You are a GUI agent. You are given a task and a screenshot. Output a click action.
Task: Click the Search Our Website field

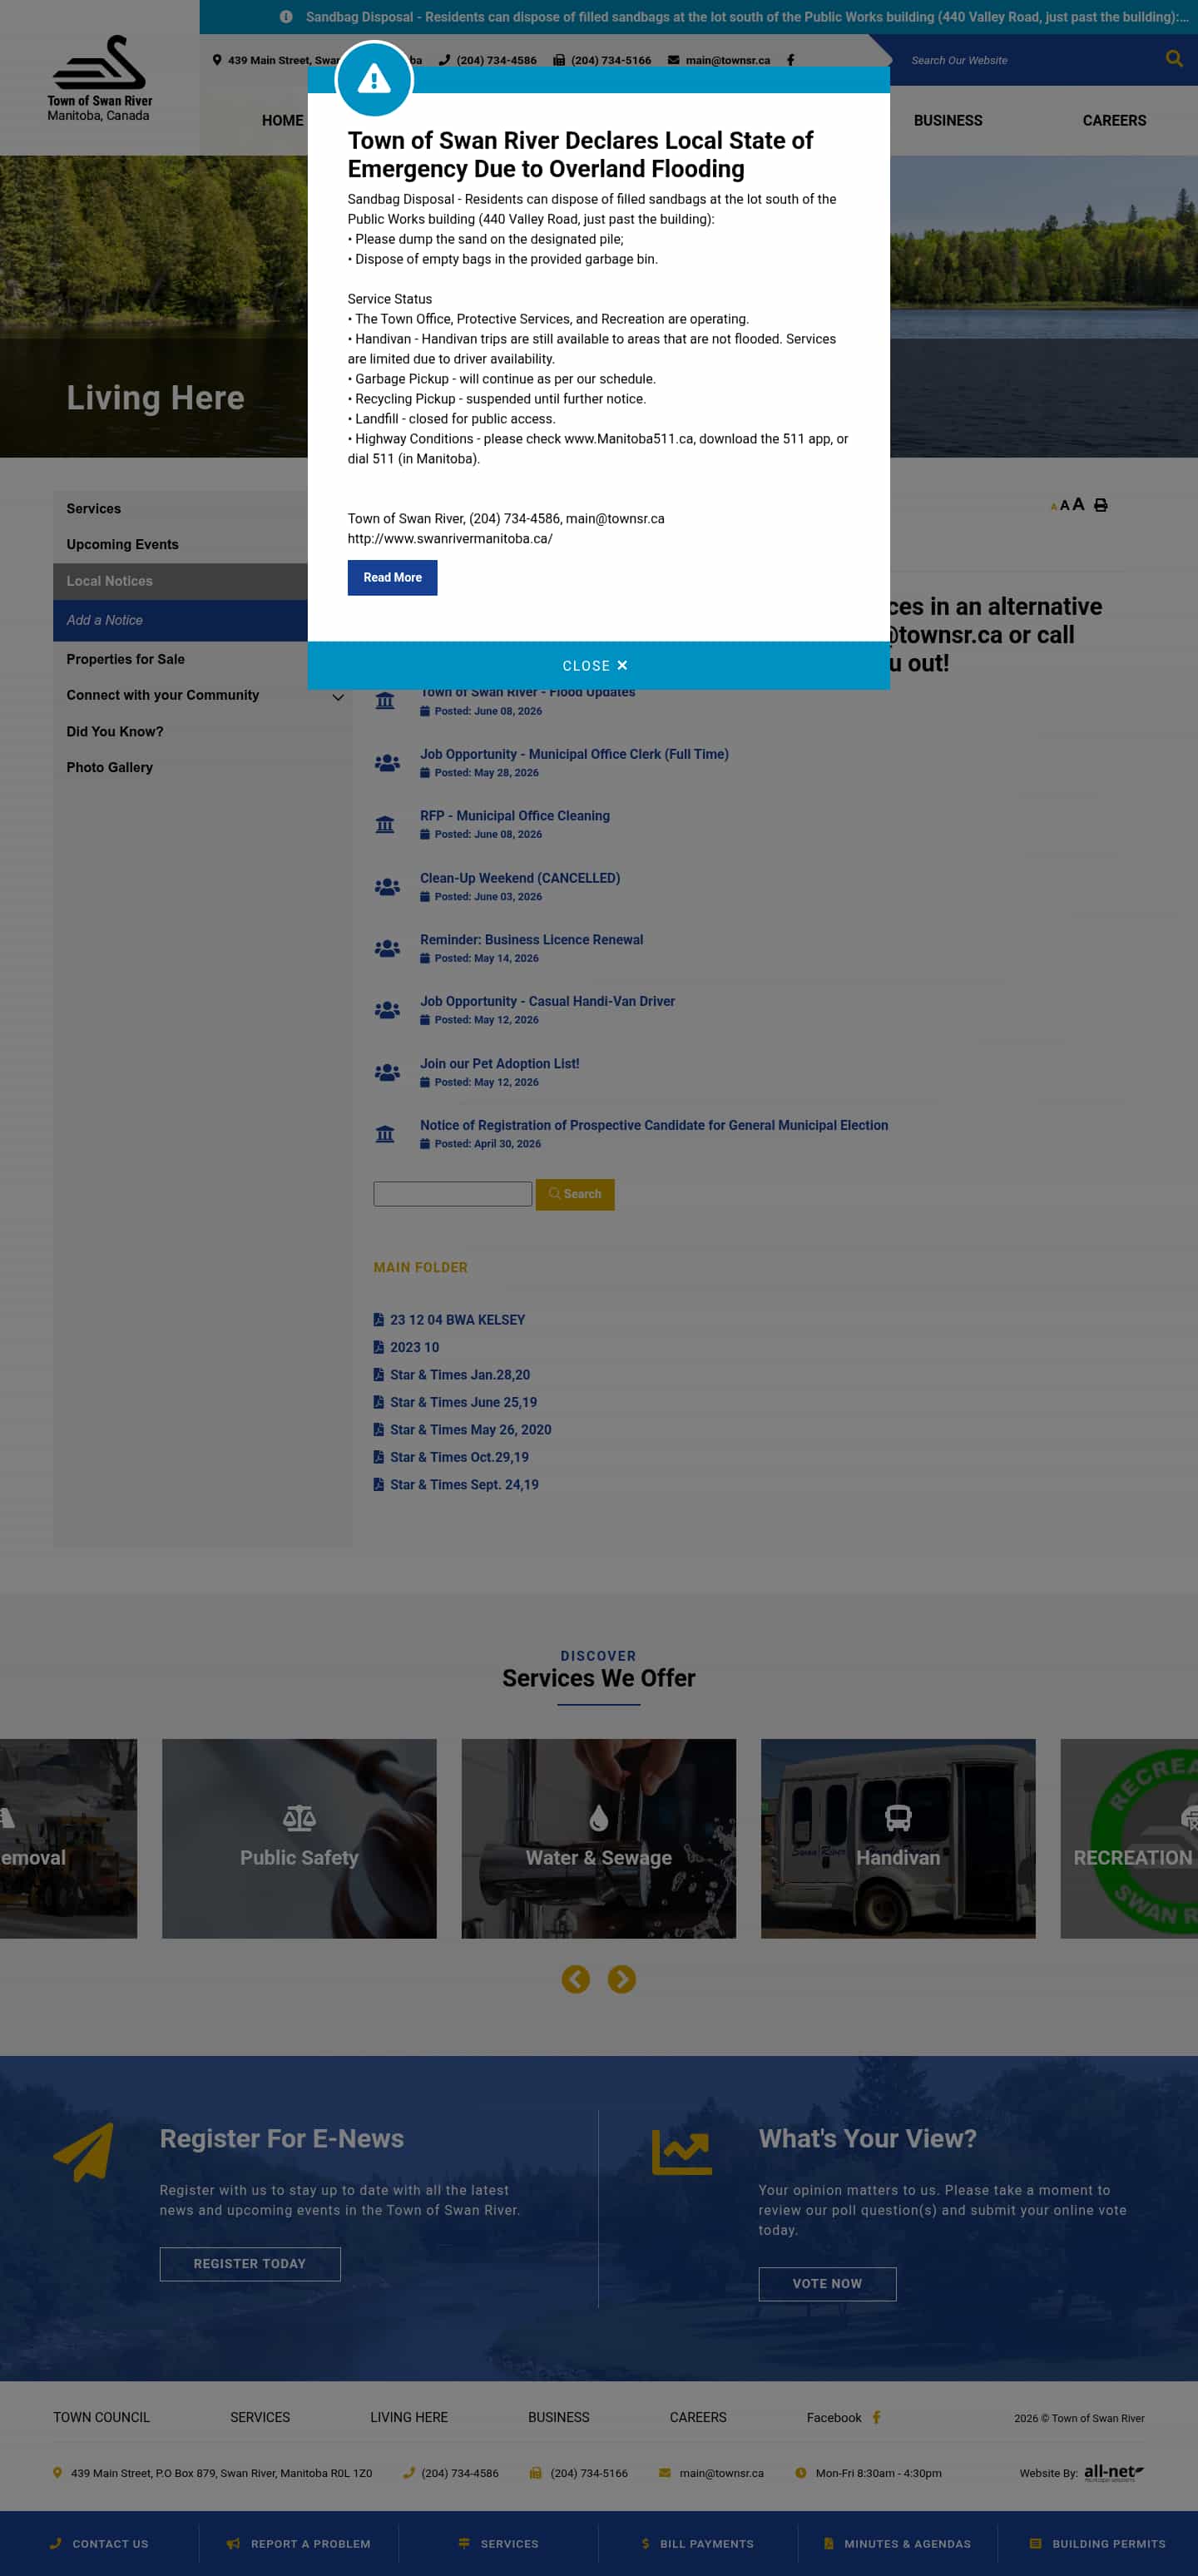[1028, 60]
